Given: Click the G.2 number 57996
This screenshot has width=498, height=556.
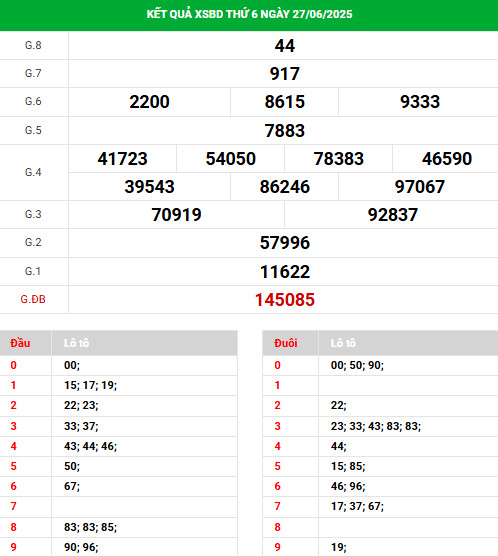Looking at the screenshot, I should (284, 243).
